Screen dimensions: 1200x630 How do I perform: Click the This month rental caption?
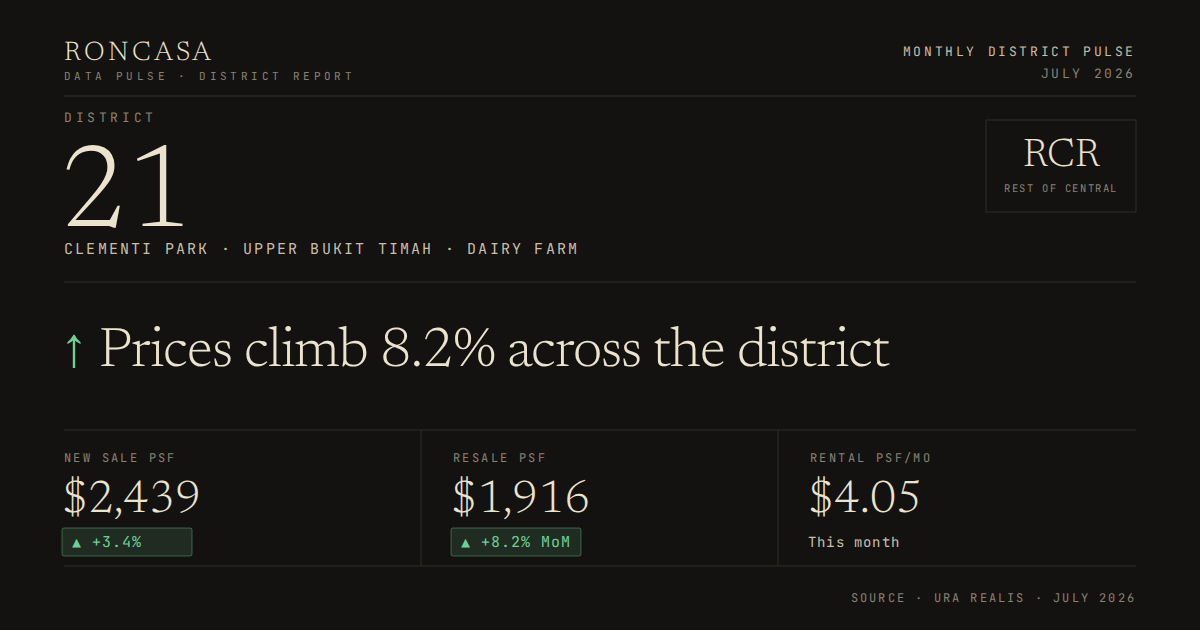pyautogui.click(x=854, y=542)
